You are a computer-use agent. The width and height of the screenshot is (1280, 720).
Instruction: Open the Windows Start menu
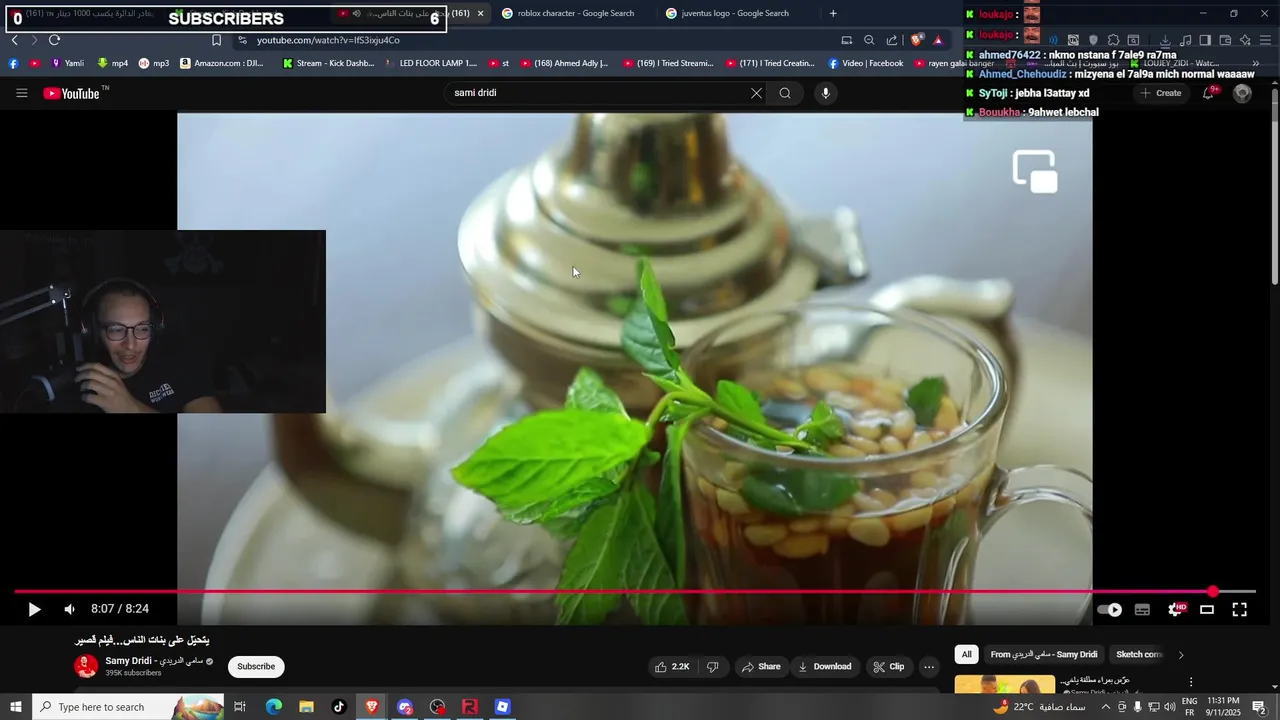(x=16, y=707)
